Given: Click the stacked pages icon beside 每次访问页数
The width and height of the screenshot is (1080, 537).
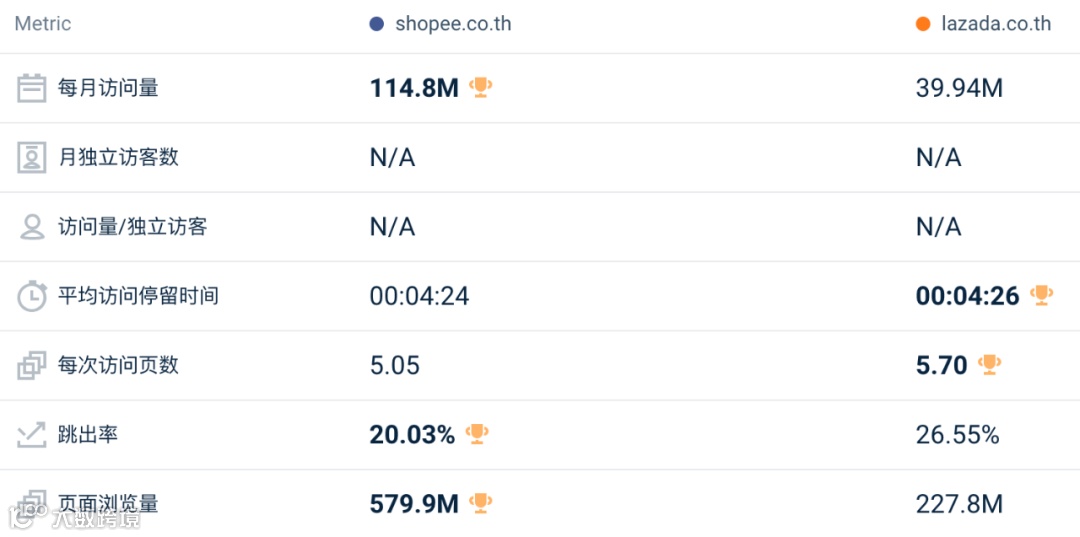Looking at the screenshot, I should 32,365.
